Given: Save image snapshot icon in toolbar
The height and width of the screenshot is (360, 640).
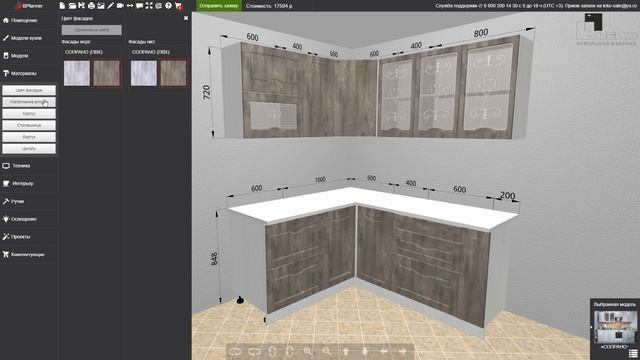Looking at the screenshot, I should click(x=101, y=6).
